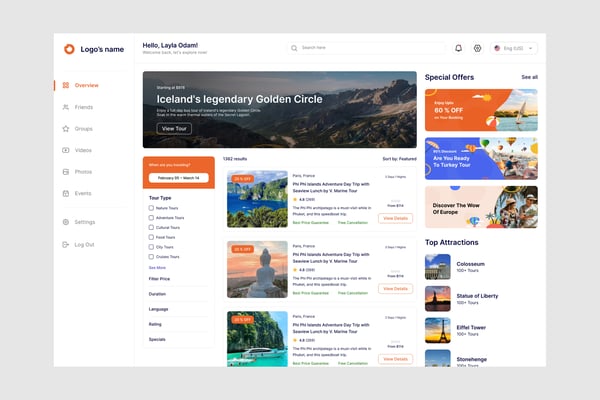This screenshot has height=400, width=600.
Task: Click See More under Tour Type
Action: pos(157,268)
